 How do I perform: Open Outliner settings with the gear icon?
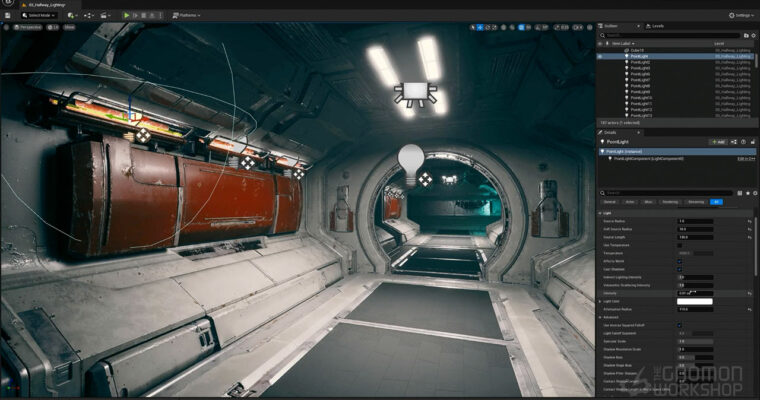click(x=753, y=35)
